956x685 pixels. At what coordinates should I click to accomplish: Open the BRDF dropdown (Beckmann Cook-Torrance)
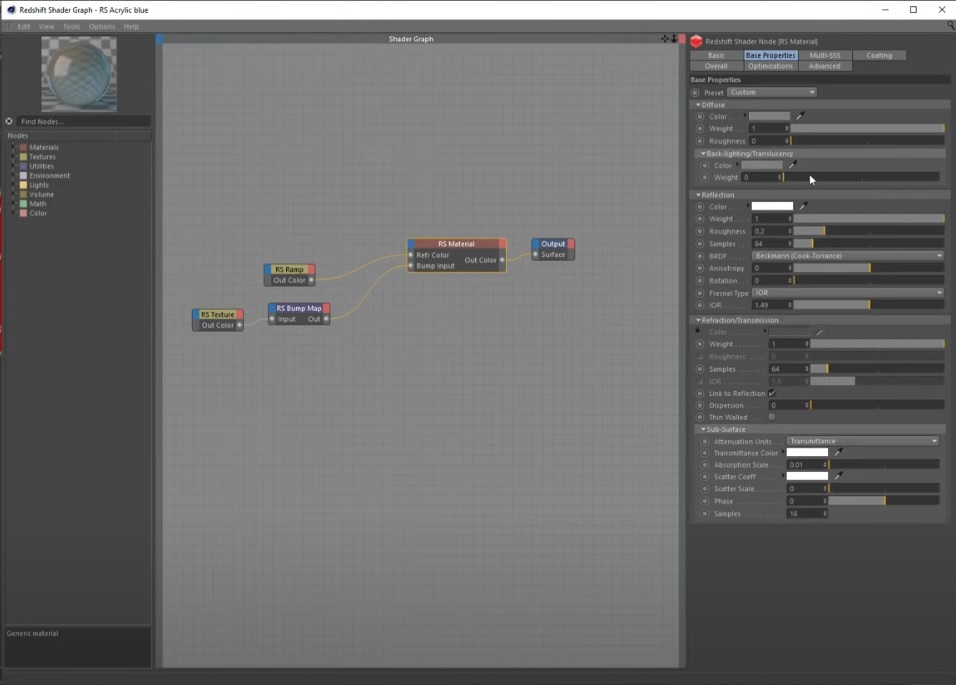[x=848, y=256]
